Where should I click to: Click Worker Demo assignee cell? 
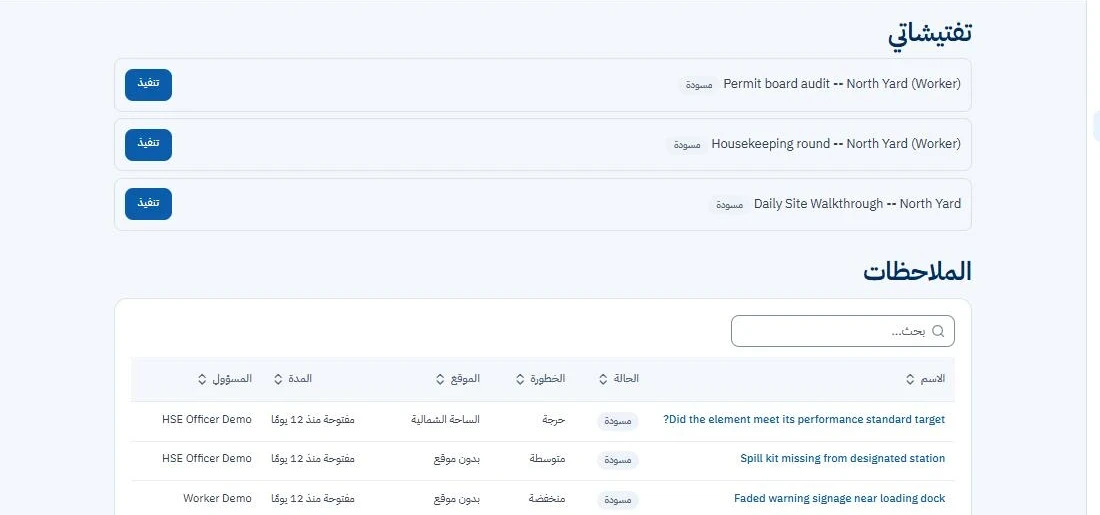tap(217, 498)
